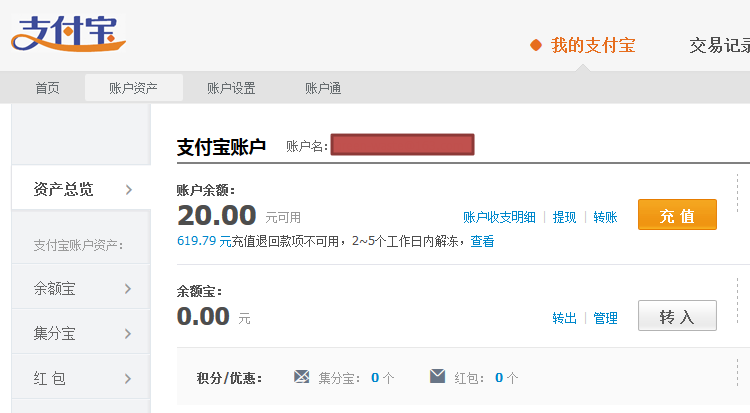Open 账户收支明细 link
The image size is (750, 413).
[x=499, y=217]
